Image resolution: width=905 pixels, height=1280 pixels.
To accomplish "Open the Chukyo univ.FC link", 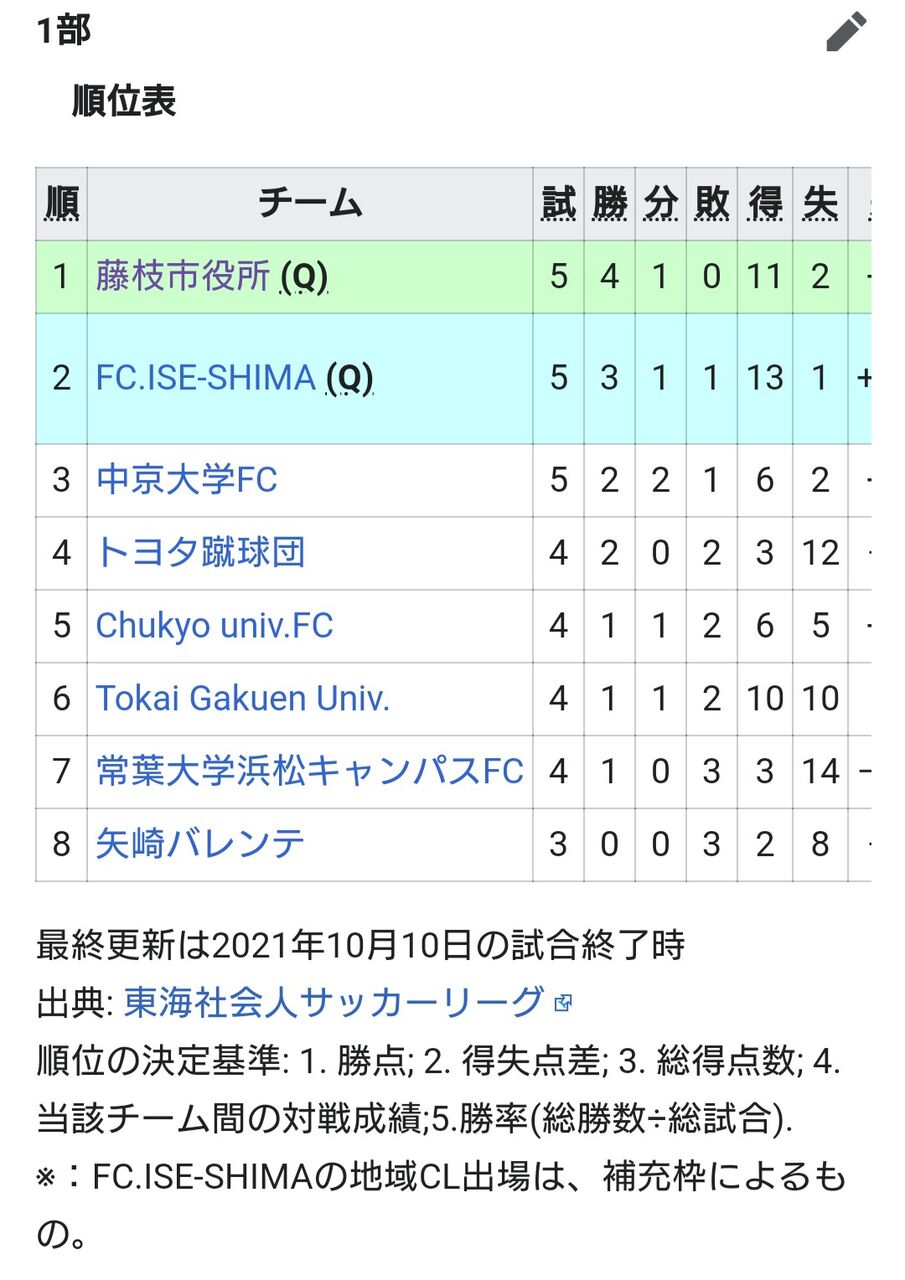I will 214,626.
